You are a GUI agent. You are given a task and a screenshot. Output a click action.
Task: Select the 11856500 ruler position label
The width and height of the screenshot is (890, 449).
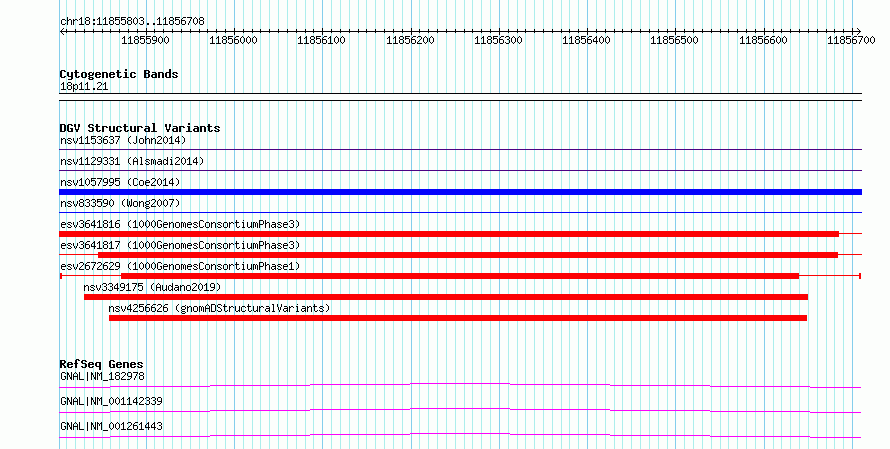[674, 40]
